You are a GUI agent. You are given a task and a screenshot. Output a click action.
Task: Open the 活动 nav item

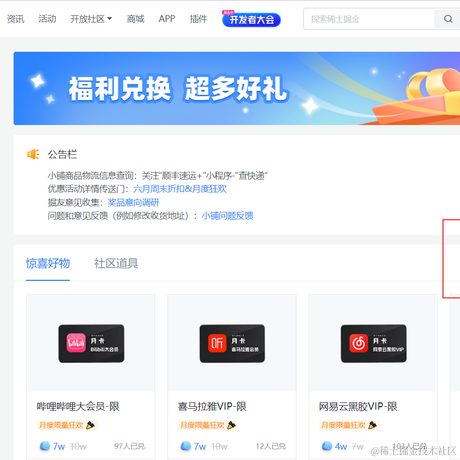pyautogui.click(x=47, y=19)
